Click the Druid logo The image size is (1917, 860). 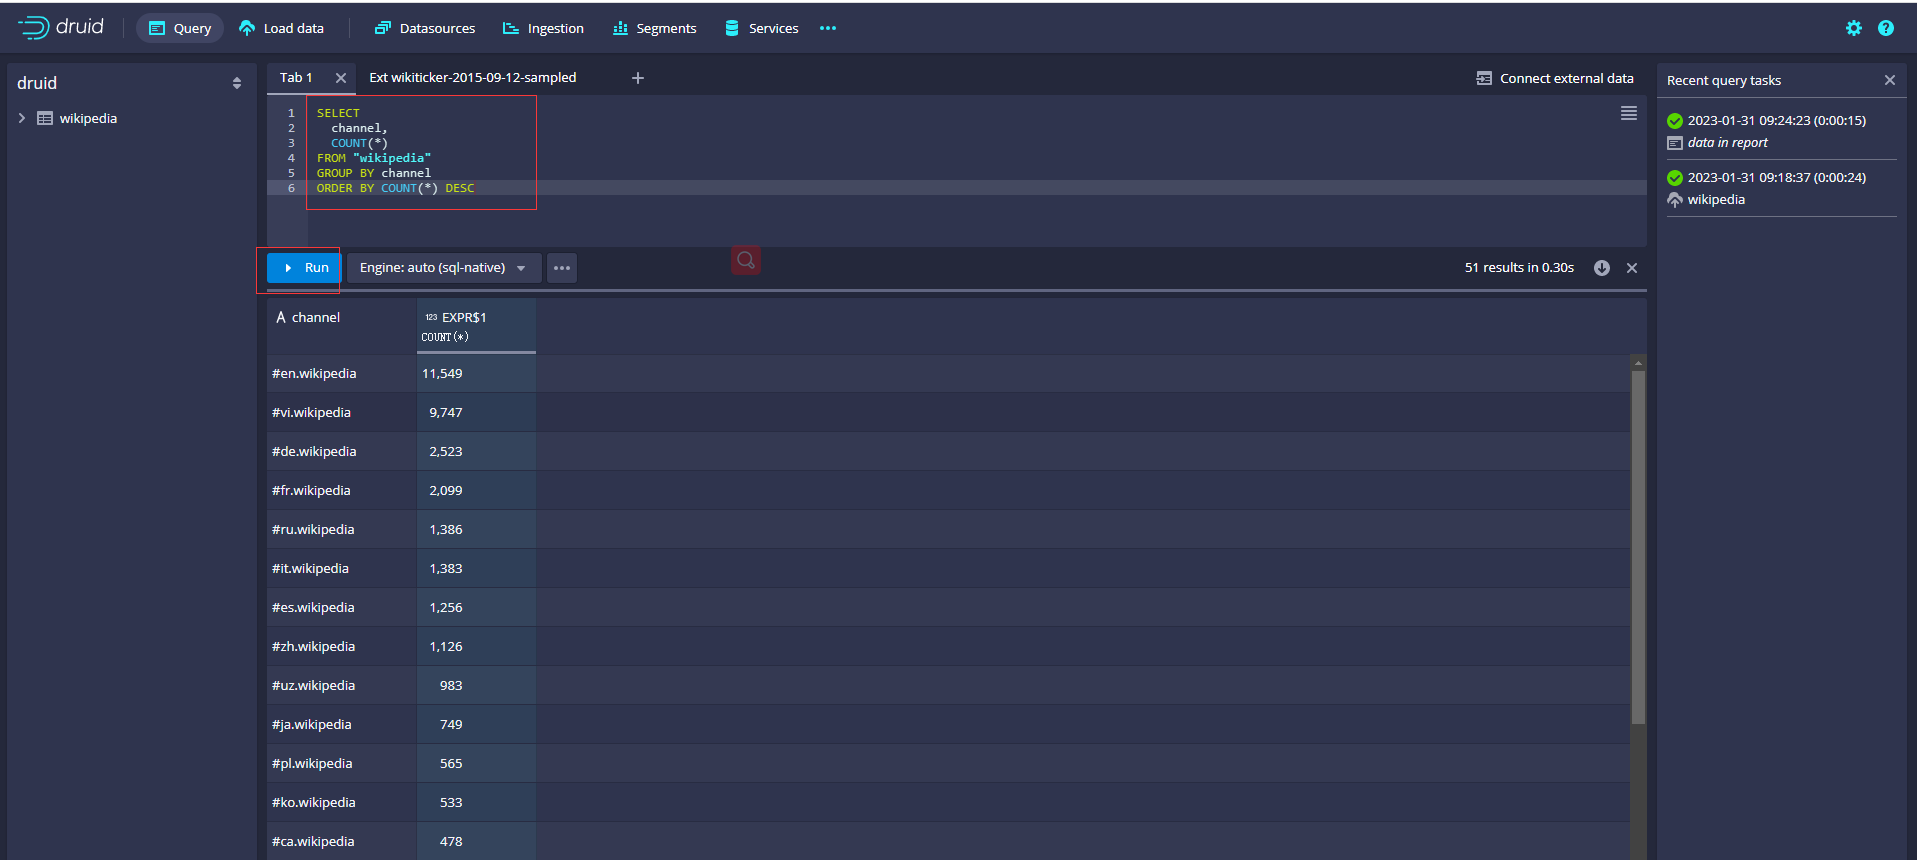pos(61,27)
